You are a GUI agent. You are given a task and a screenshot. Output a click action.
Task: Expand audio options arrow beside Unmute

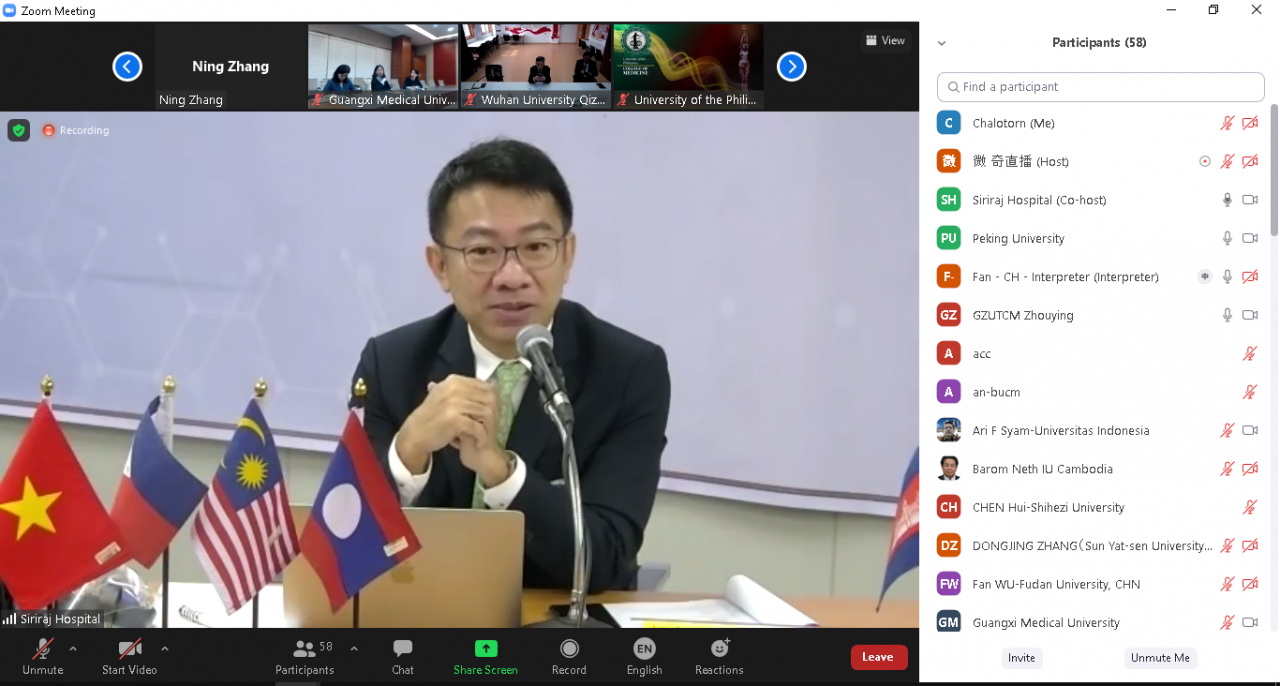tap(73, 648)
